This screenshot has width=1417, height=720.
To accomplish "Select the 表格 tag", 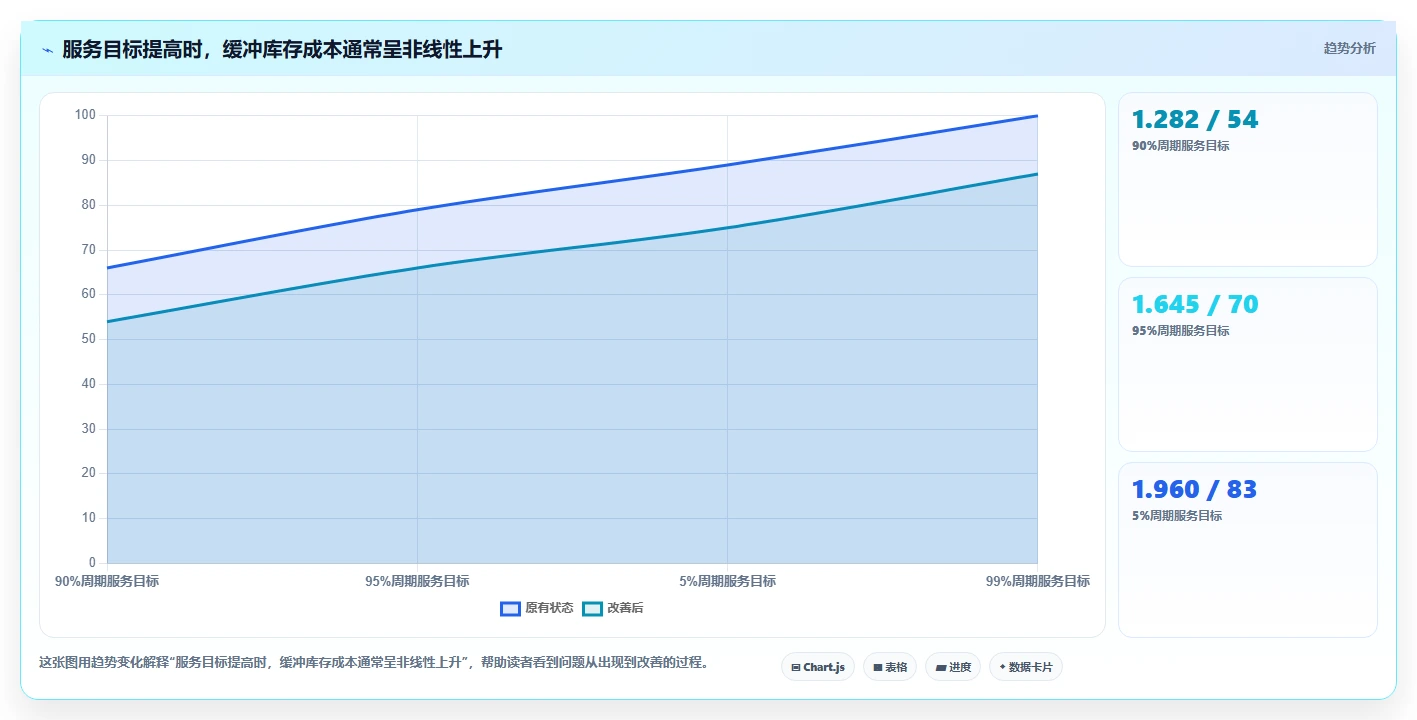I will (x=890, y=667).
